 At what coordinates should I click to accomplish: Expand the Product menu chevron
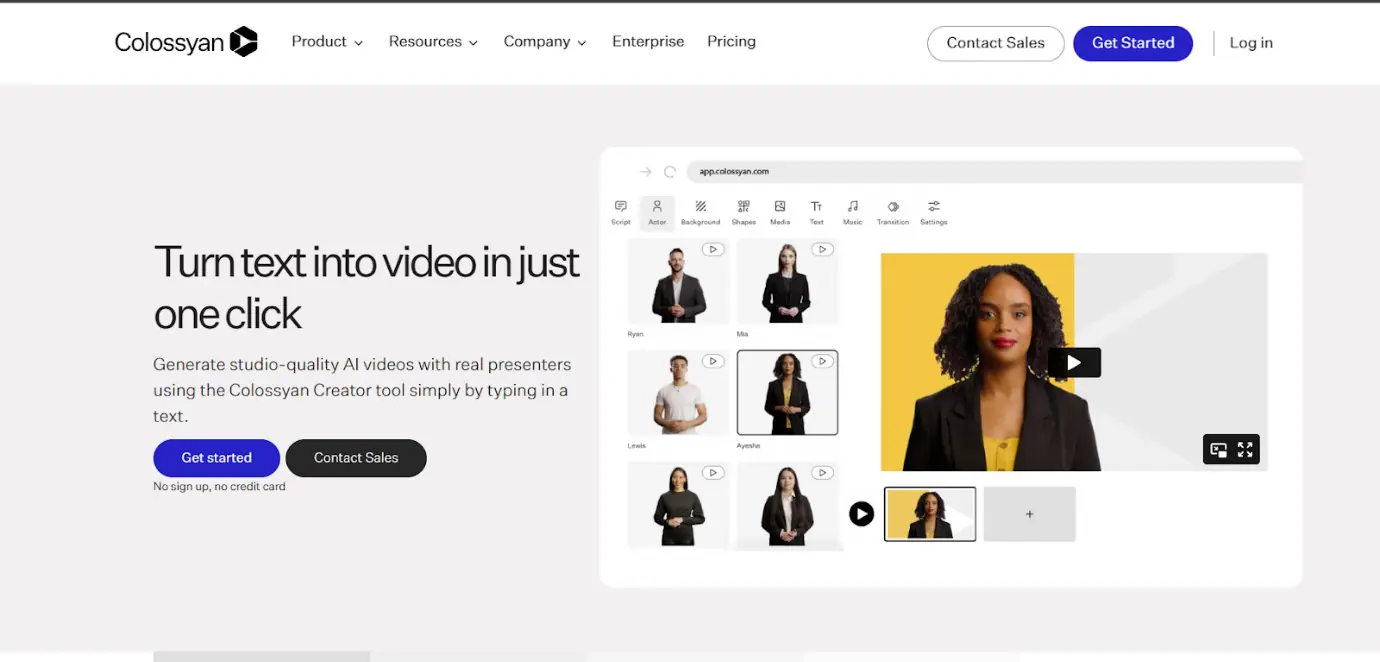(358, 43)
